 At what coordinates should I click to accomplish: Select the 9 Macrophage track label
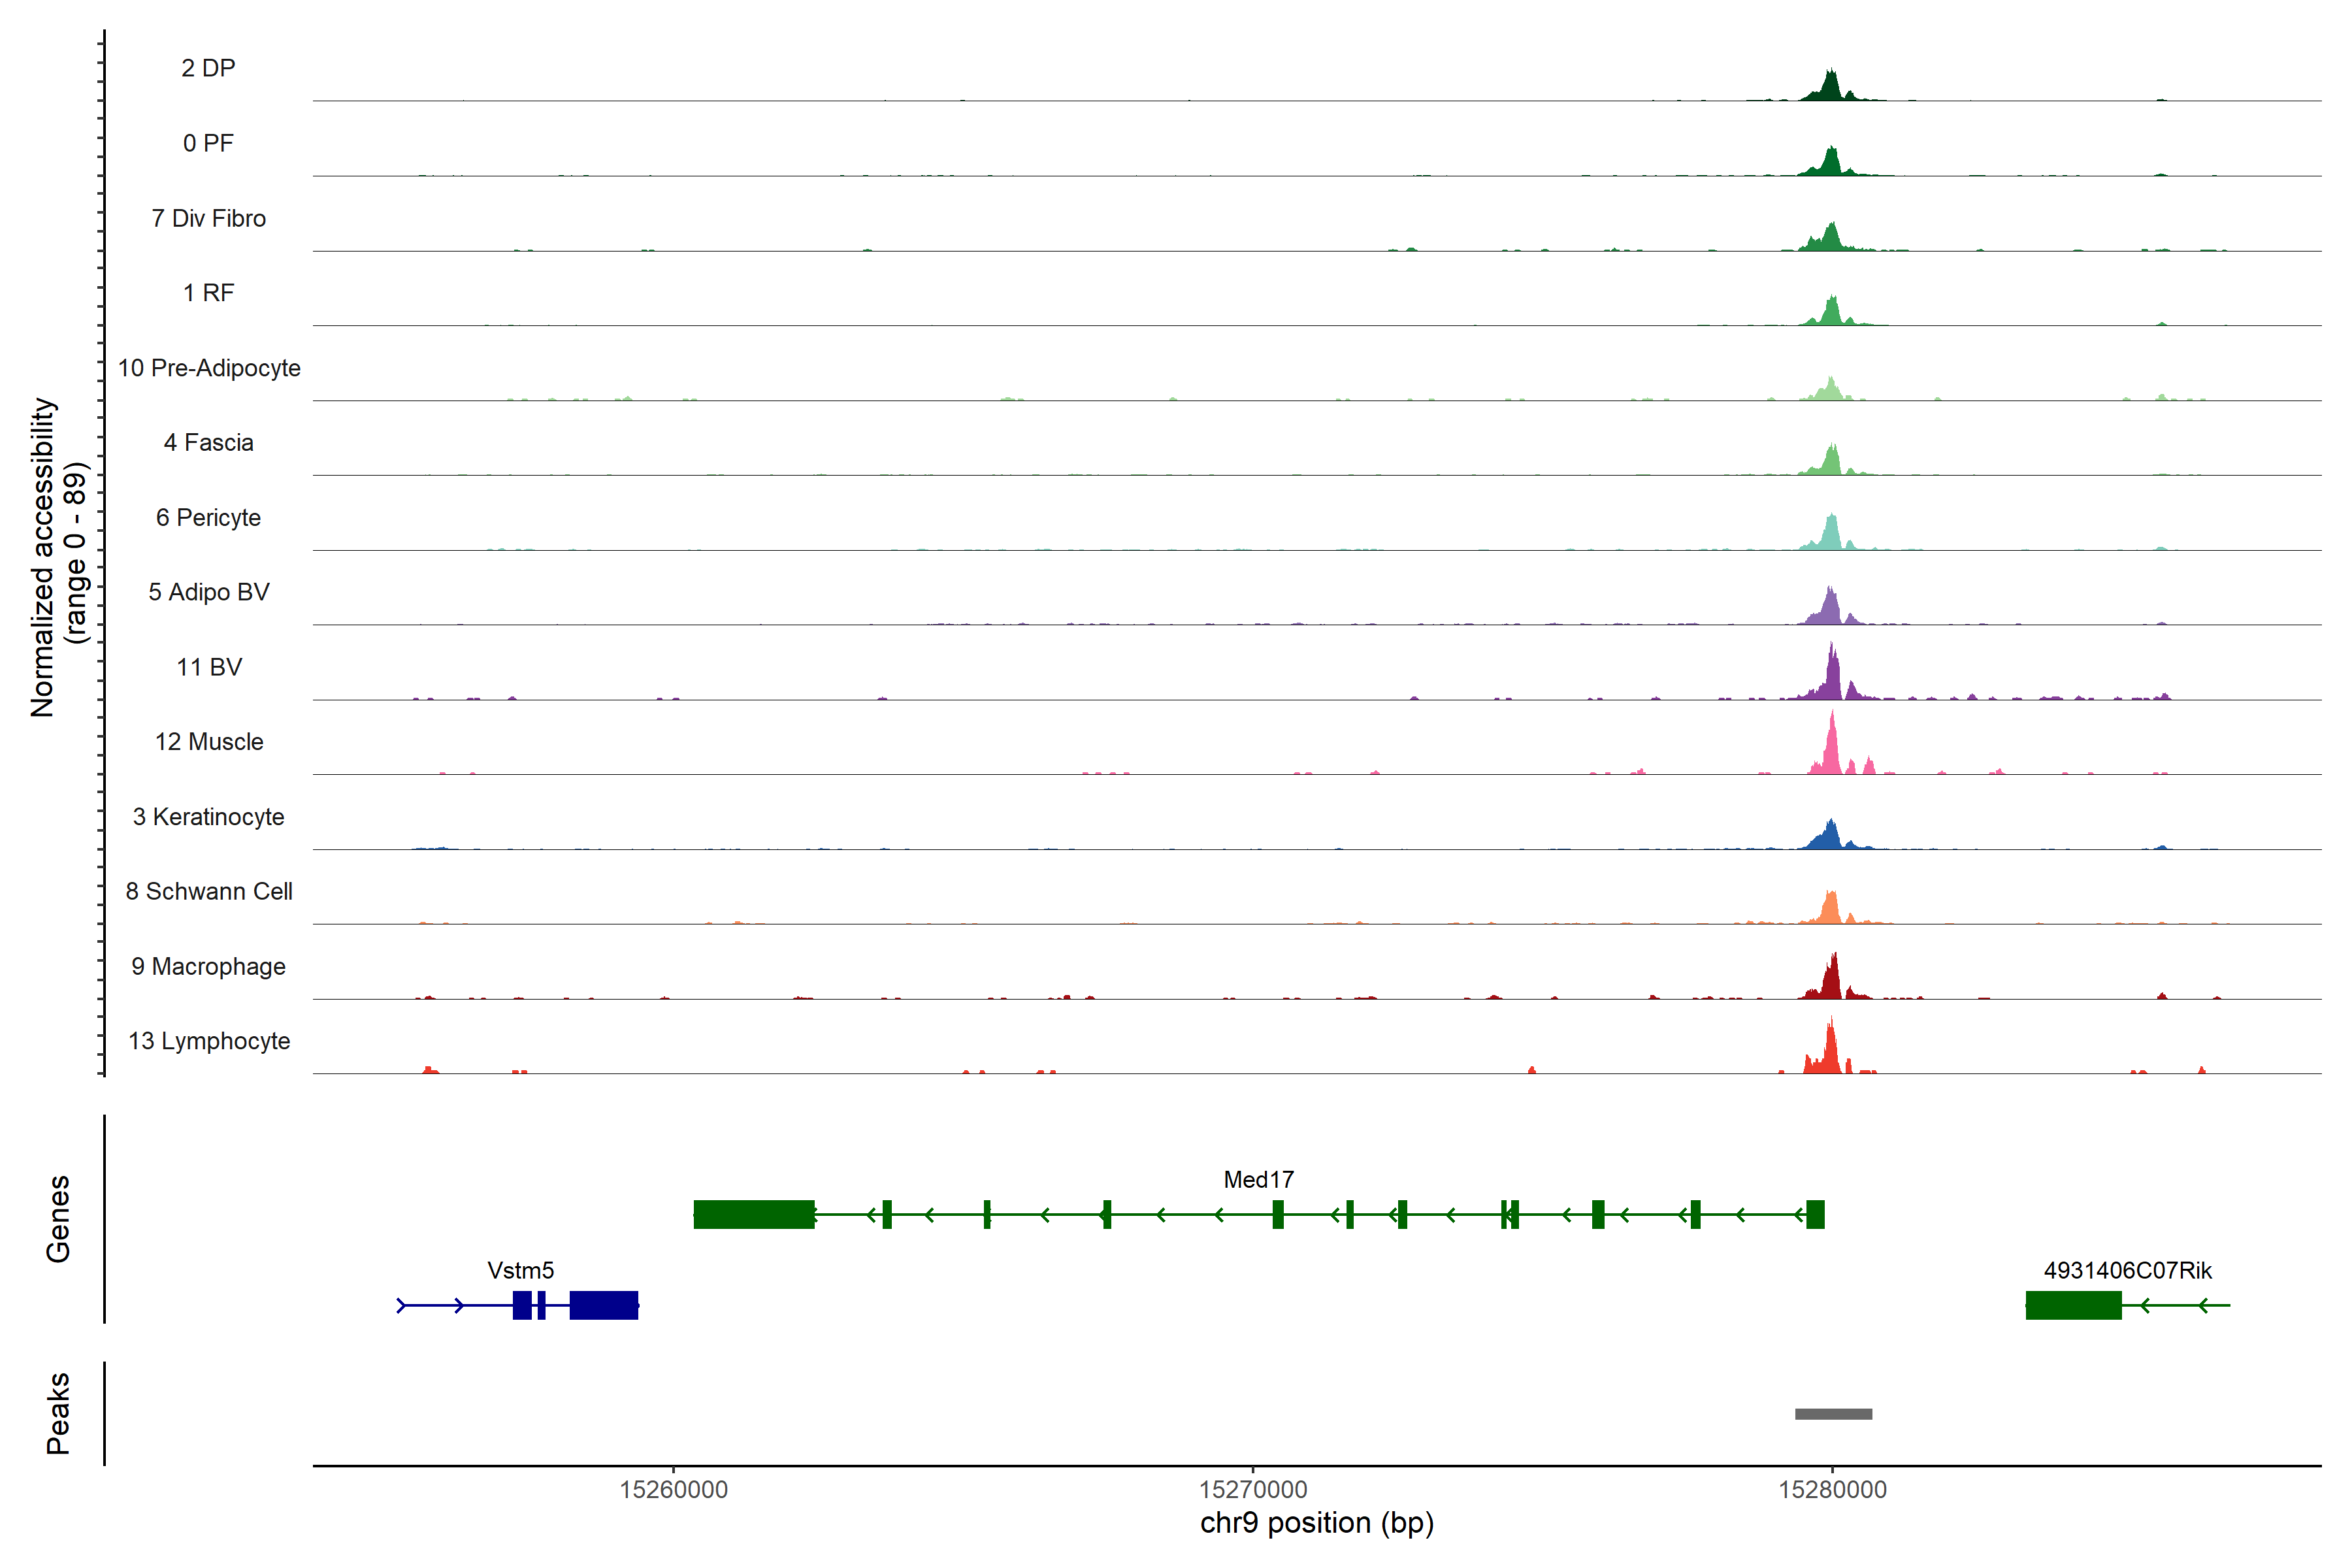point(208,967)
